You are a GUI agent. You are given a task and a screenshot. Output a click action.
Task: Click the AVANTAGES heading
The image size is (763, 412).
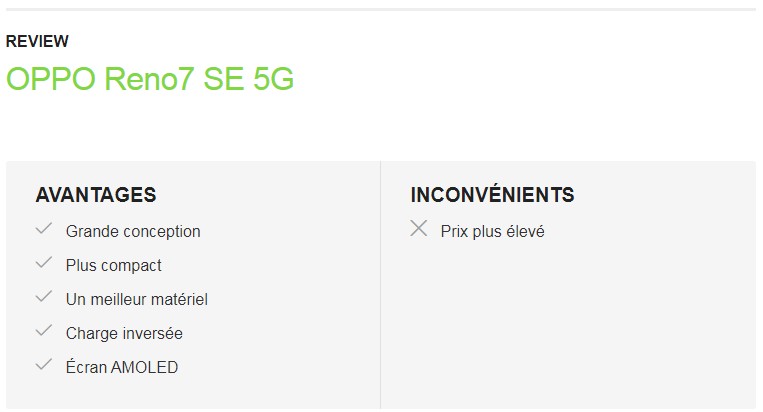tap(96, 195)
